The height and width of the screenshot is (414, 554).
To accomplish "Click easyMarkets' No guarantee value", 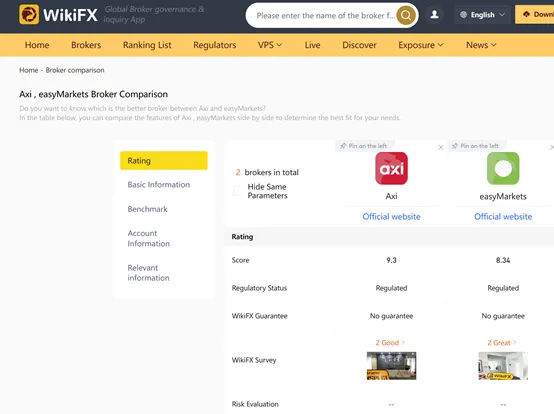I will tap(503, 316).
